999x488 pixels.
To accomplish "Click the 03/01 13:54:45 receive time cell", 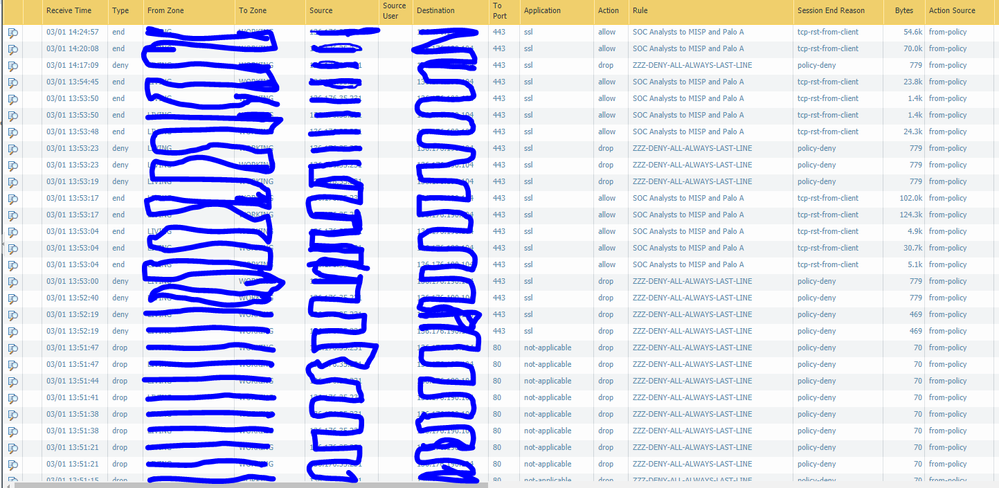I will (x=72, y=82).
